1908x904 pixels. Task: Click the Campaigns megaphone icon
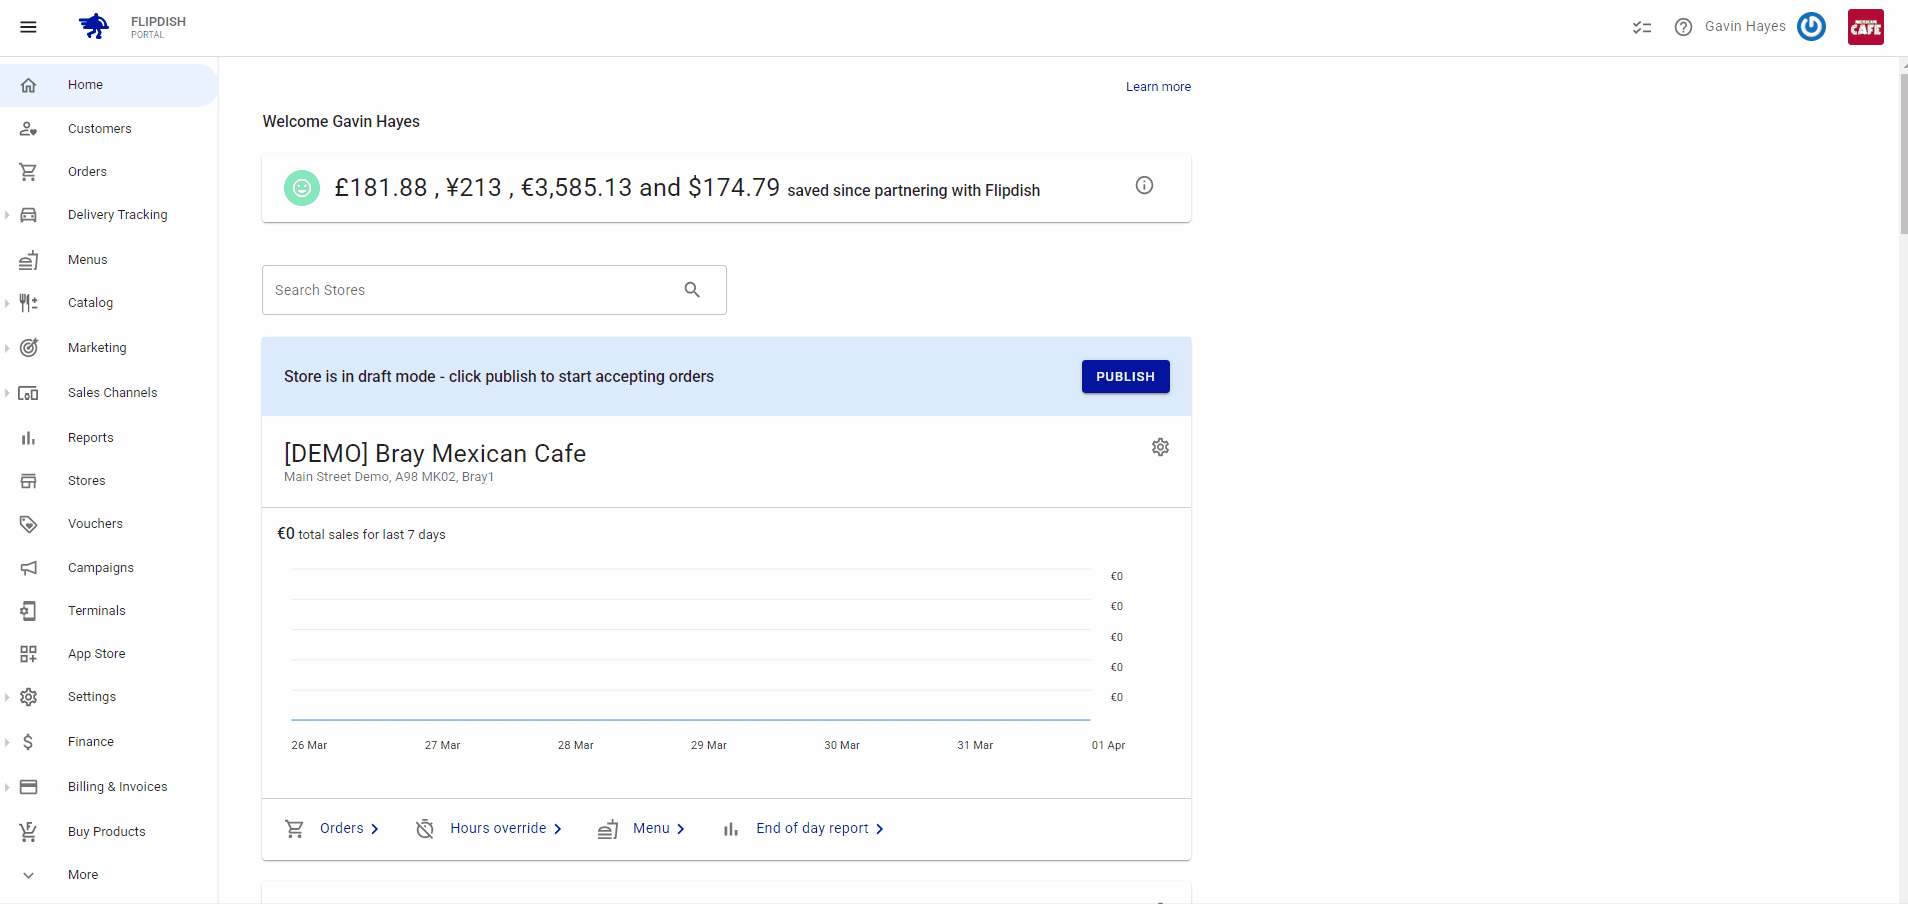(x=28, y=568)
